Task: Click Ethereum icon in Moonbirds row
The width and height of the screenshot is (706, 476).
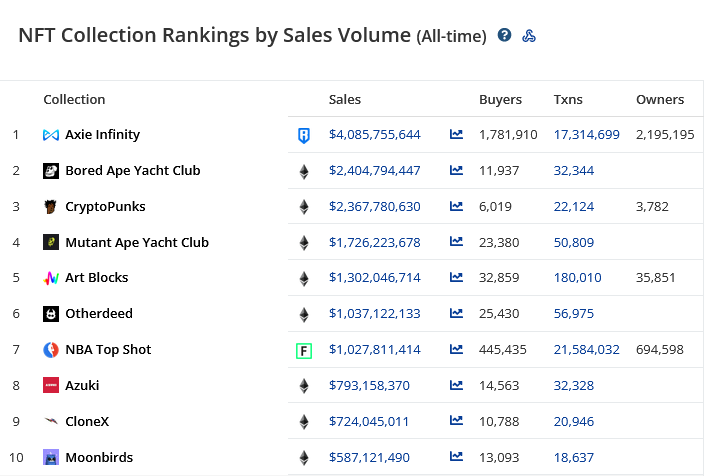Action: pos(304,458)
